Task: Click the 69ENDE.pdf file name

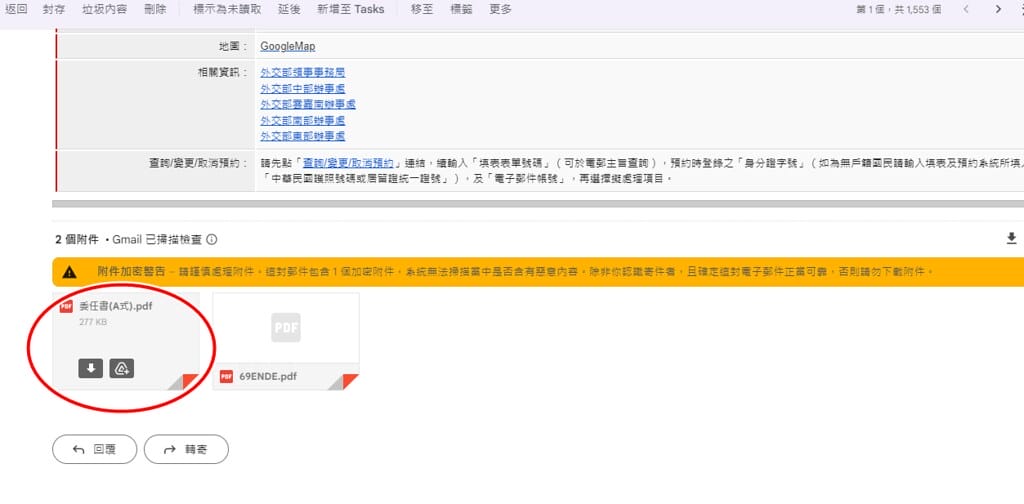Action: tap(268, 377)
